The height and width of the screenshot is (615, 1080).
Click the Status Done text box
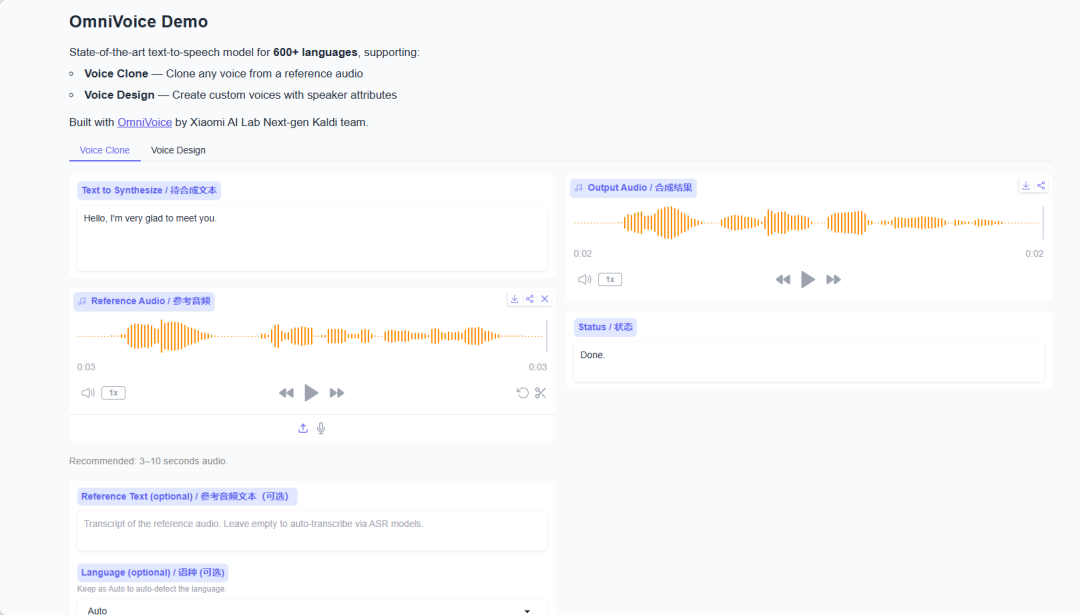coord(809,362)
